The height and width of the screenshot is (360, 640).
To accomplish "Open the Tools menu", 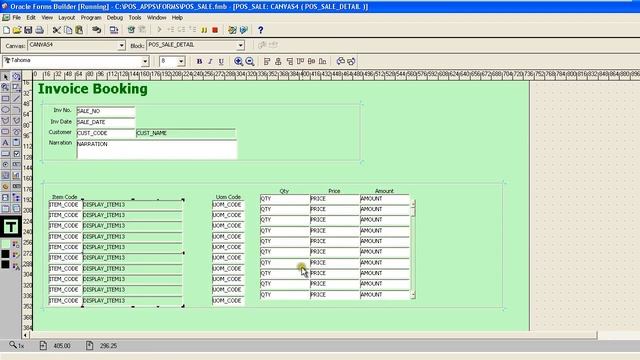I will (x=135, y=18).
